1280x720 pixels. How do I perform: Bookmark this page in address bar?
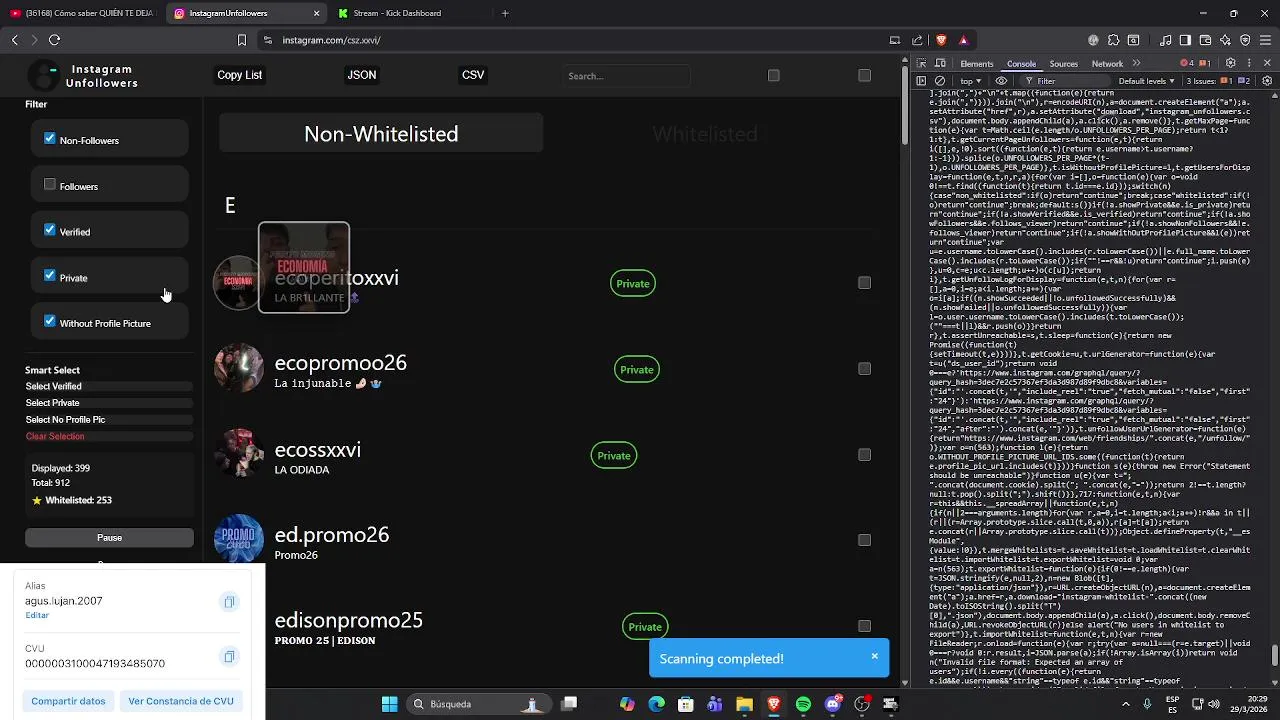[241, 40]
